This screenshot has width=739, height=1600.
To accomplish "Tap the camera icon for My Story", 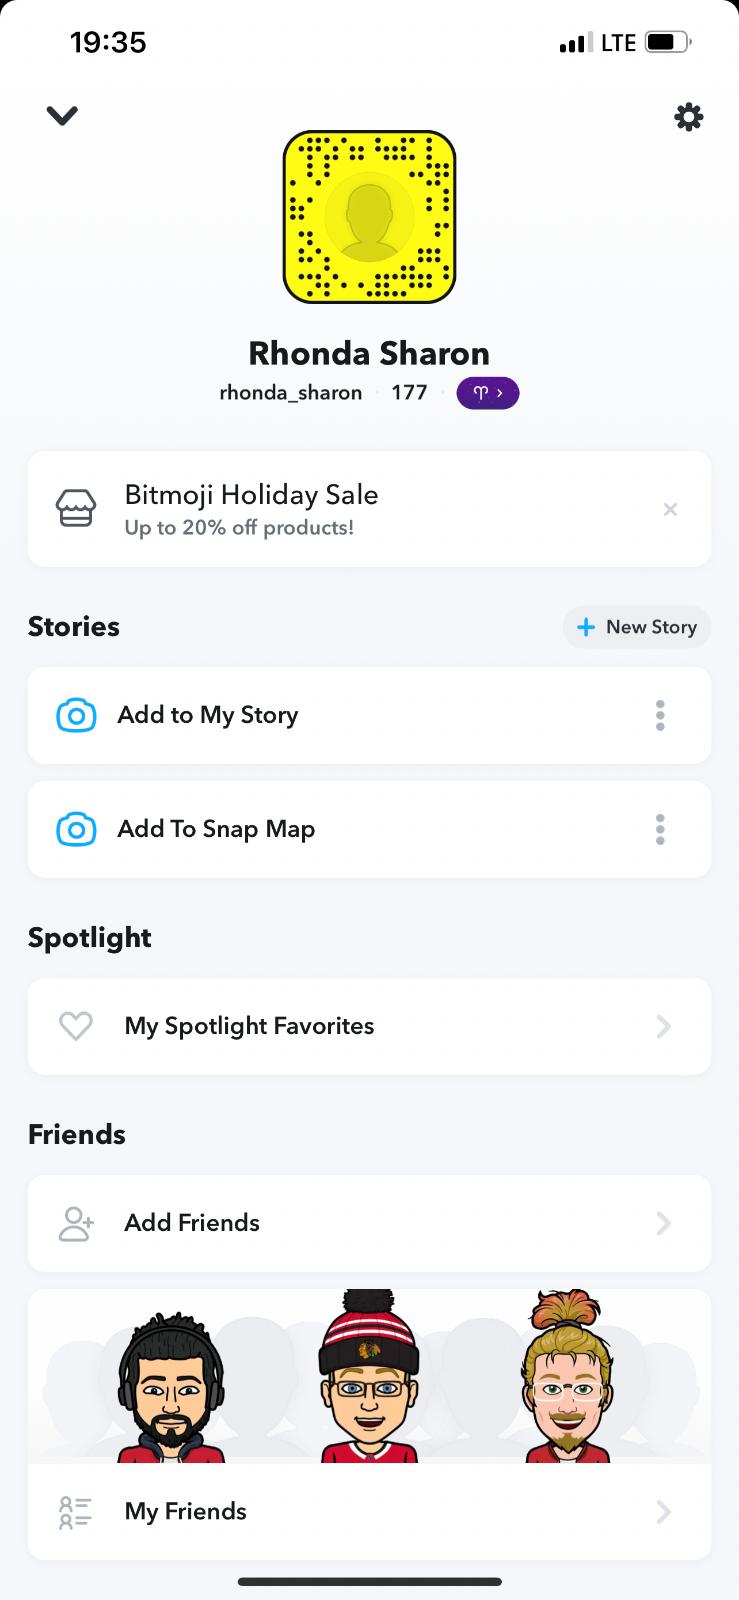I will tap(77, 716).
